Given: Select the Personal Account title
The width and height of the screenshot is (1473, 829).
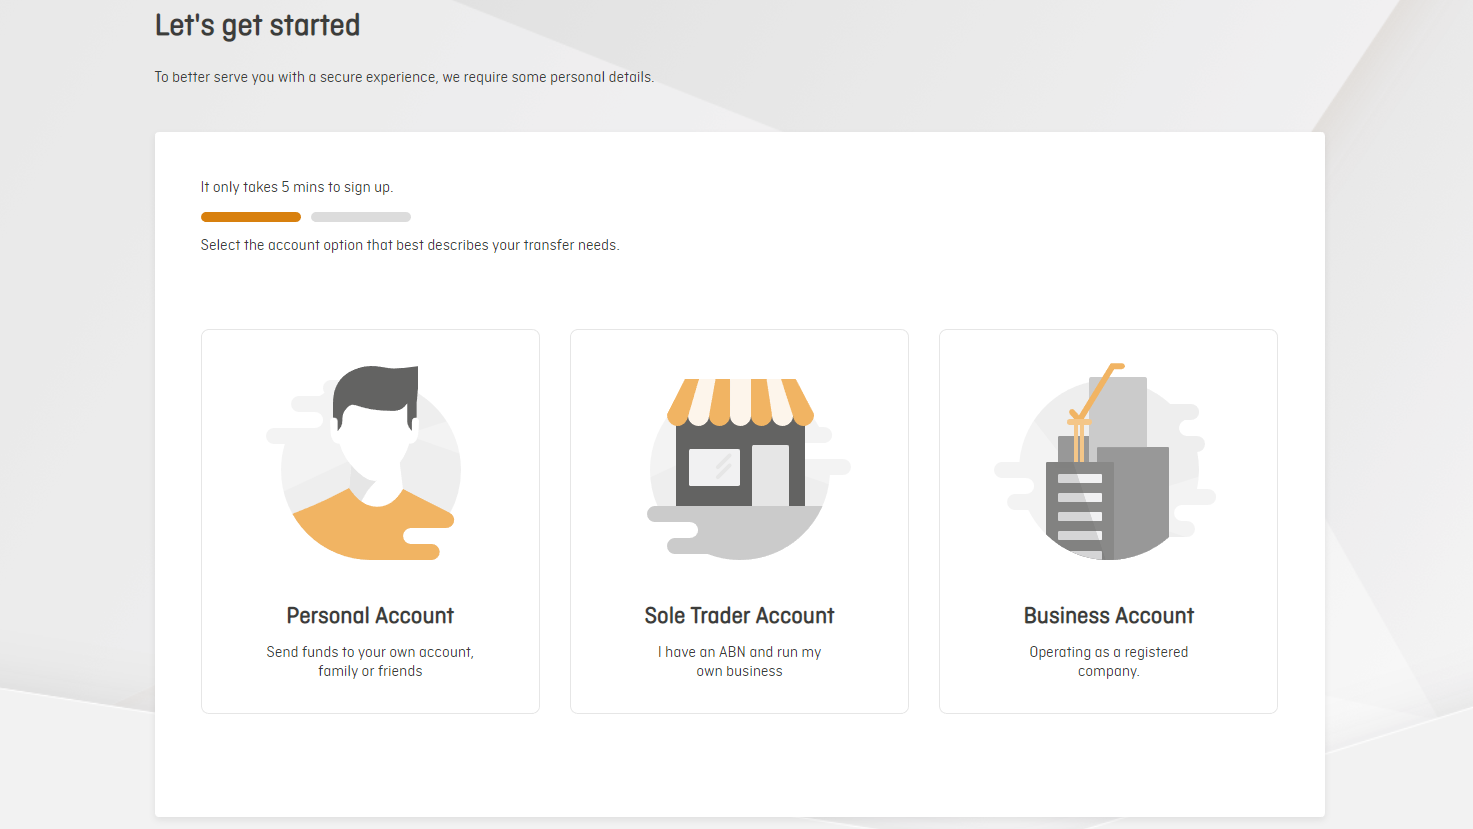Looking at the screenshot, I should coord(370,616).
